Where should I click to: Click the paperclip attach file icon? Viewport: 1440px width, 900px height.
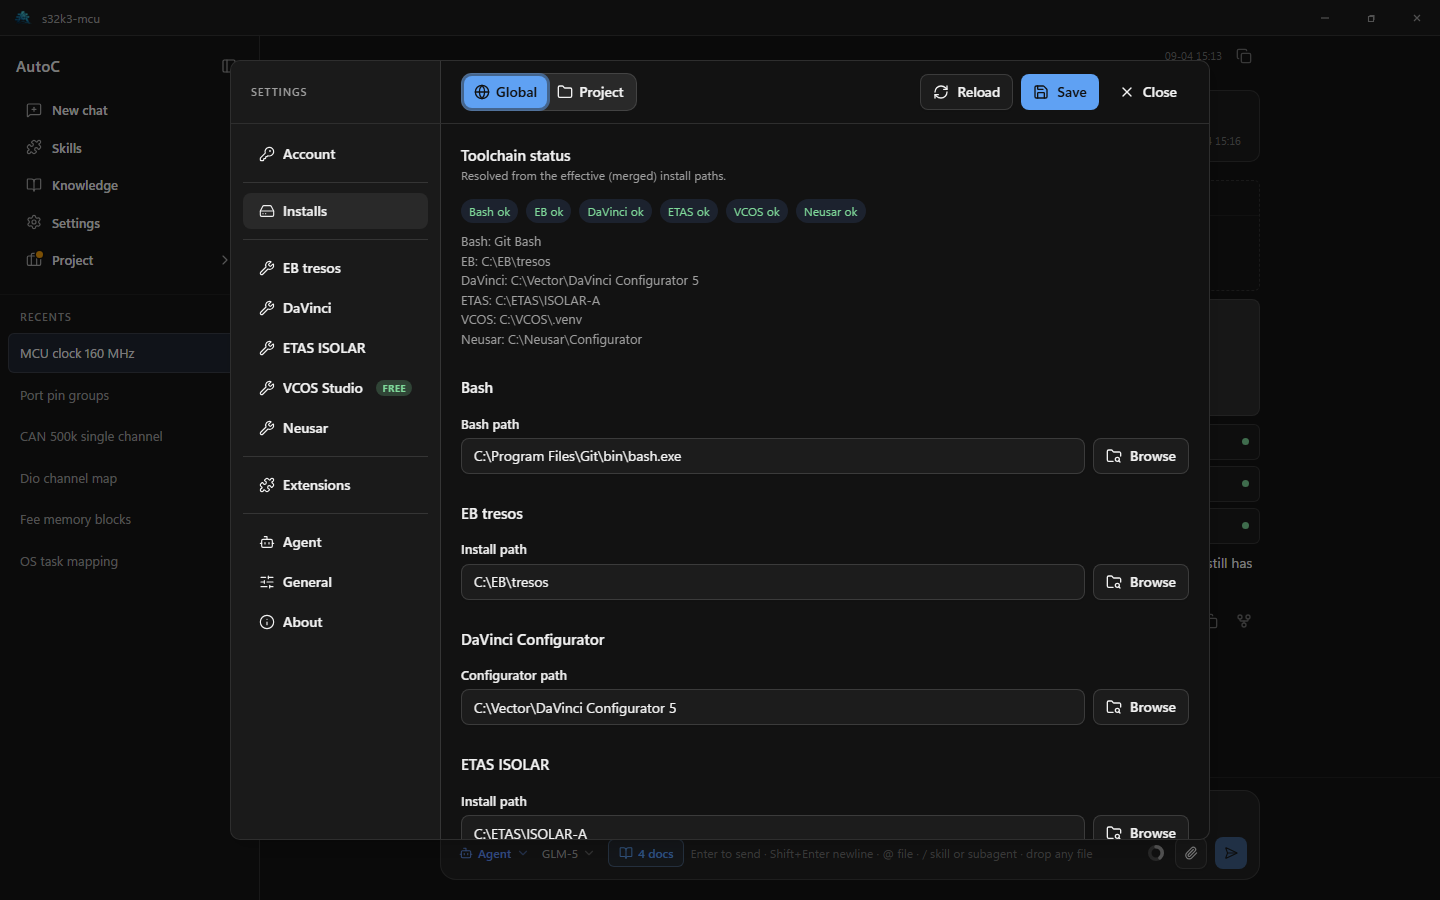(x=1191, y=853)
